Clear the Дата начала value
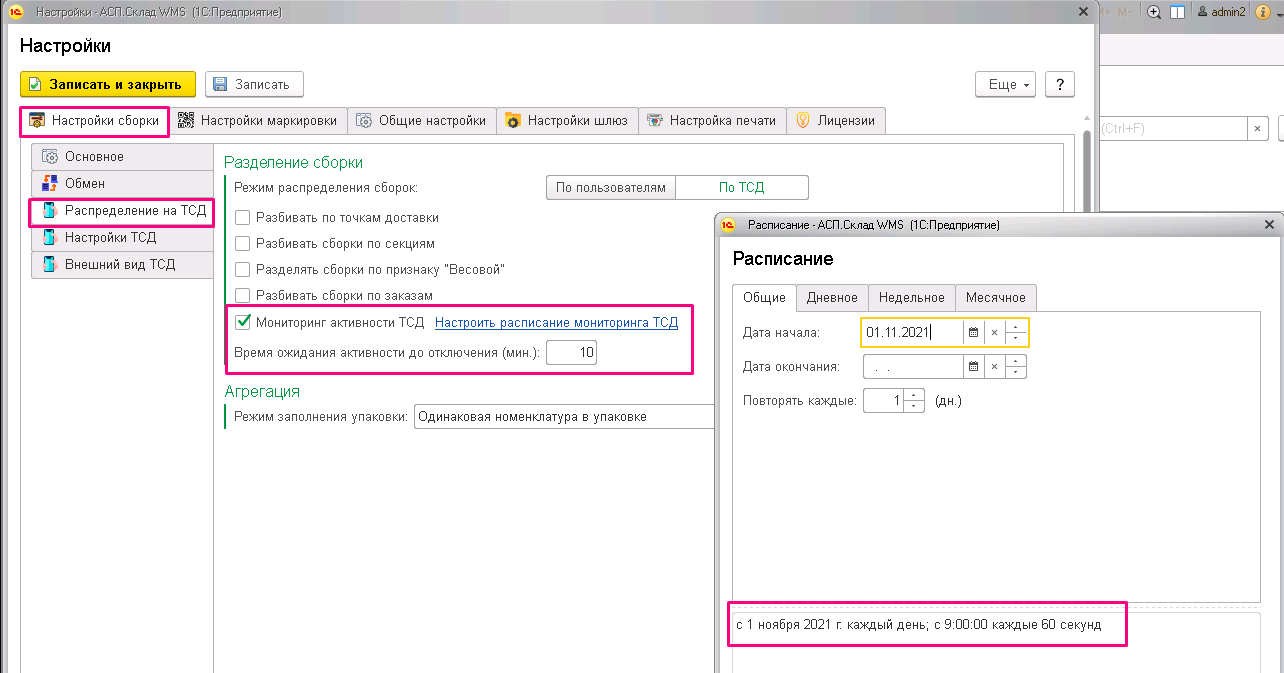The image size is (1284, 673). point(994,332)
